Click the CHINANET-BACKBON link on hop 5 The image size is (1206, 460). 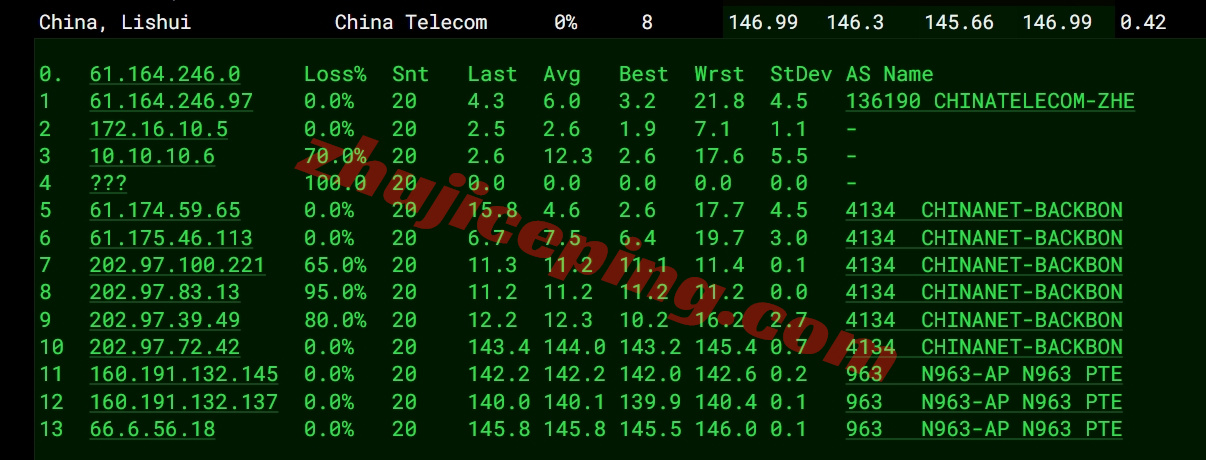1021,210
